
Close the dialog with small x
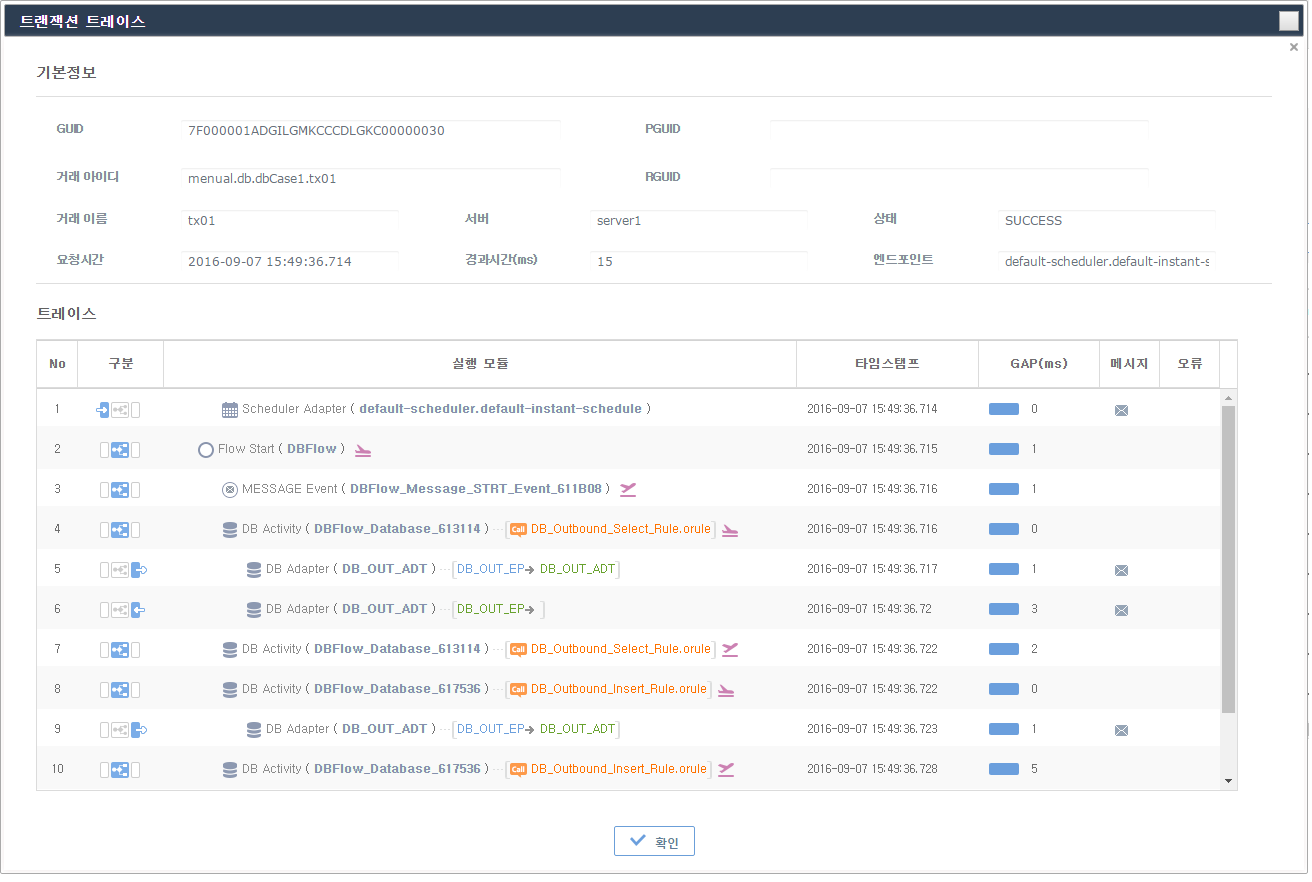coord(1294,47)
